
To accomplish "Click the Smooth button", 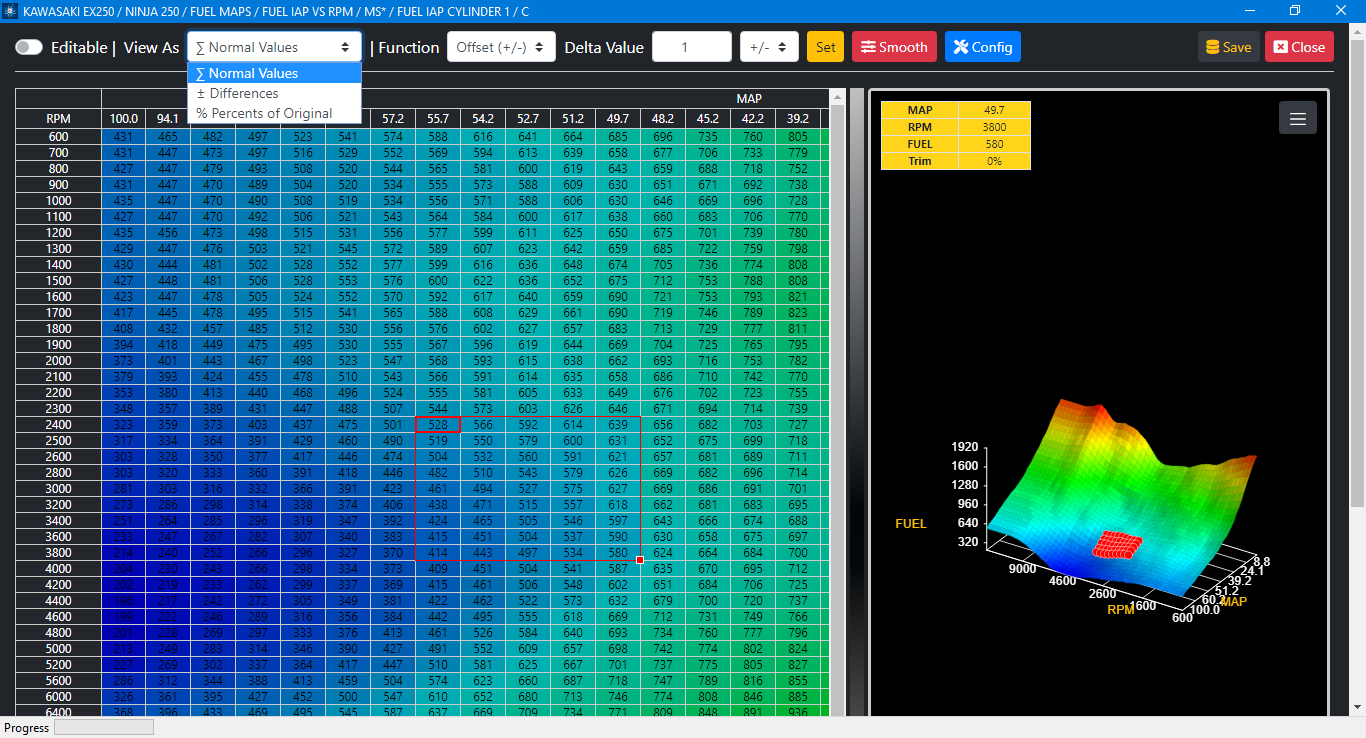I will (894, 47).
